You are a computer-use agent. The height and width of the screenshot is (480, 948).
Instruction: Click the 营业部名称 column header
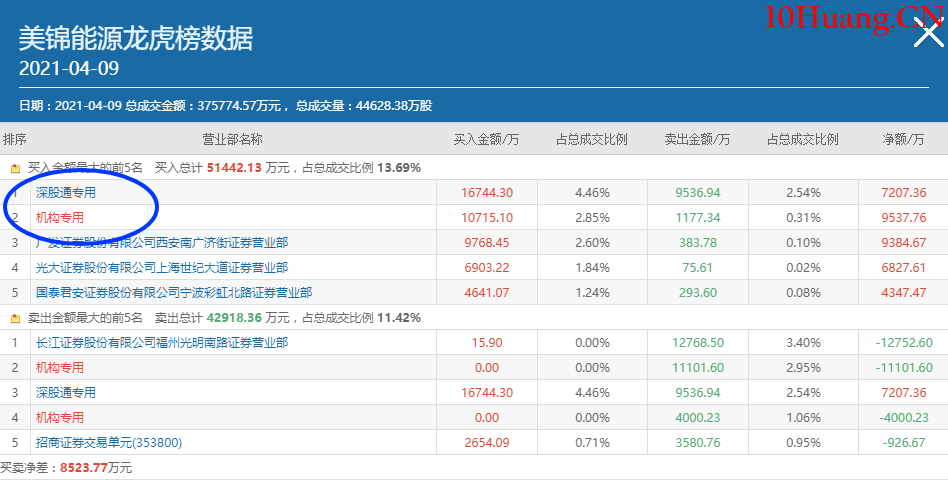232,140
